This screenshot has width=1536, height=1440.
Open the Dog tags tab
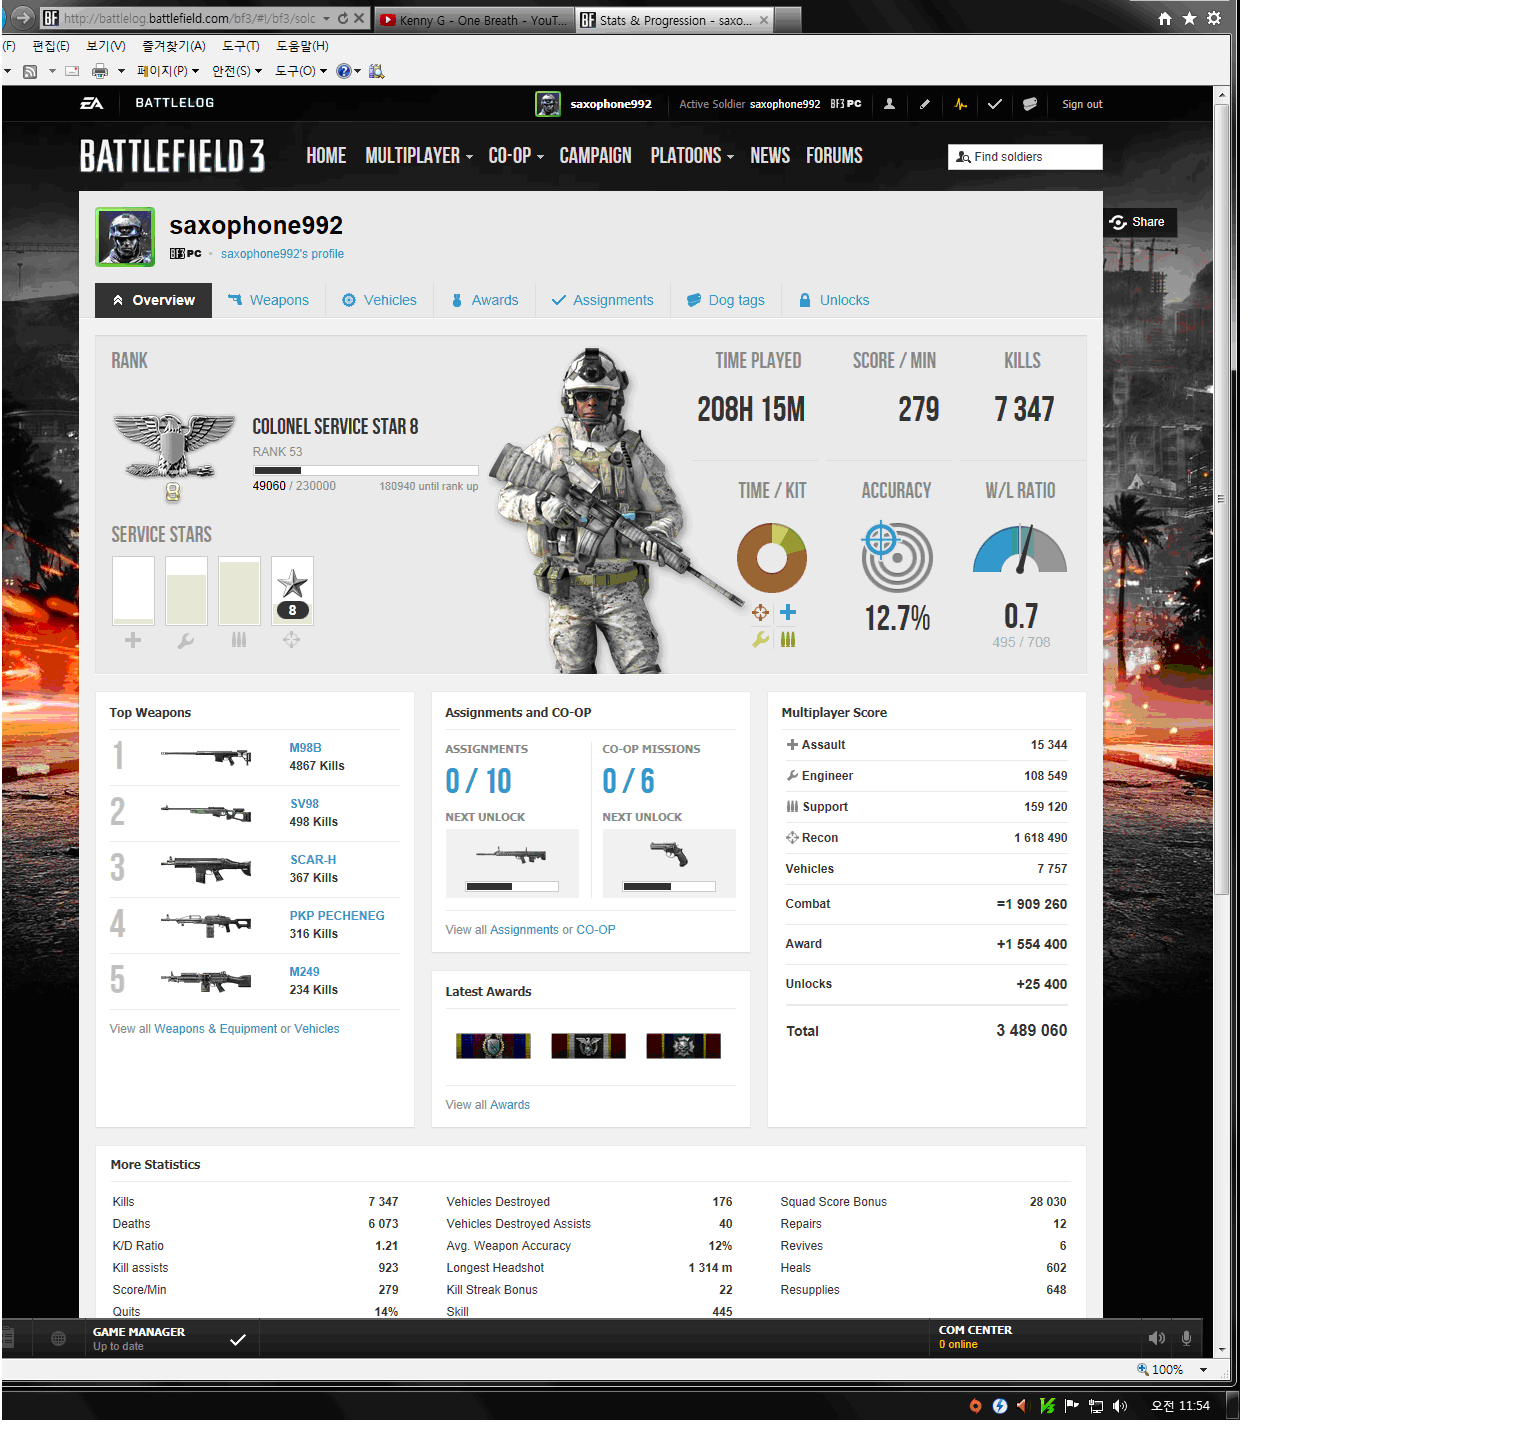tap(726, 300)
